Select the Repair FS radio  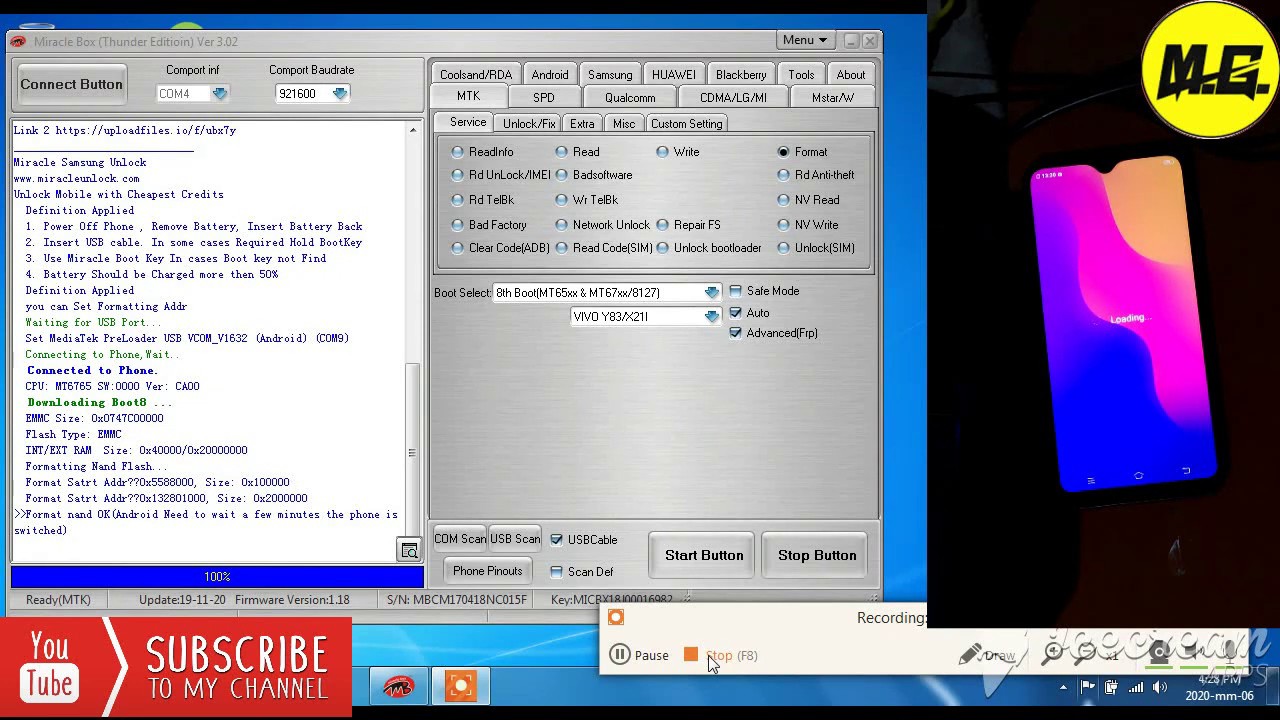click(663, 225)
